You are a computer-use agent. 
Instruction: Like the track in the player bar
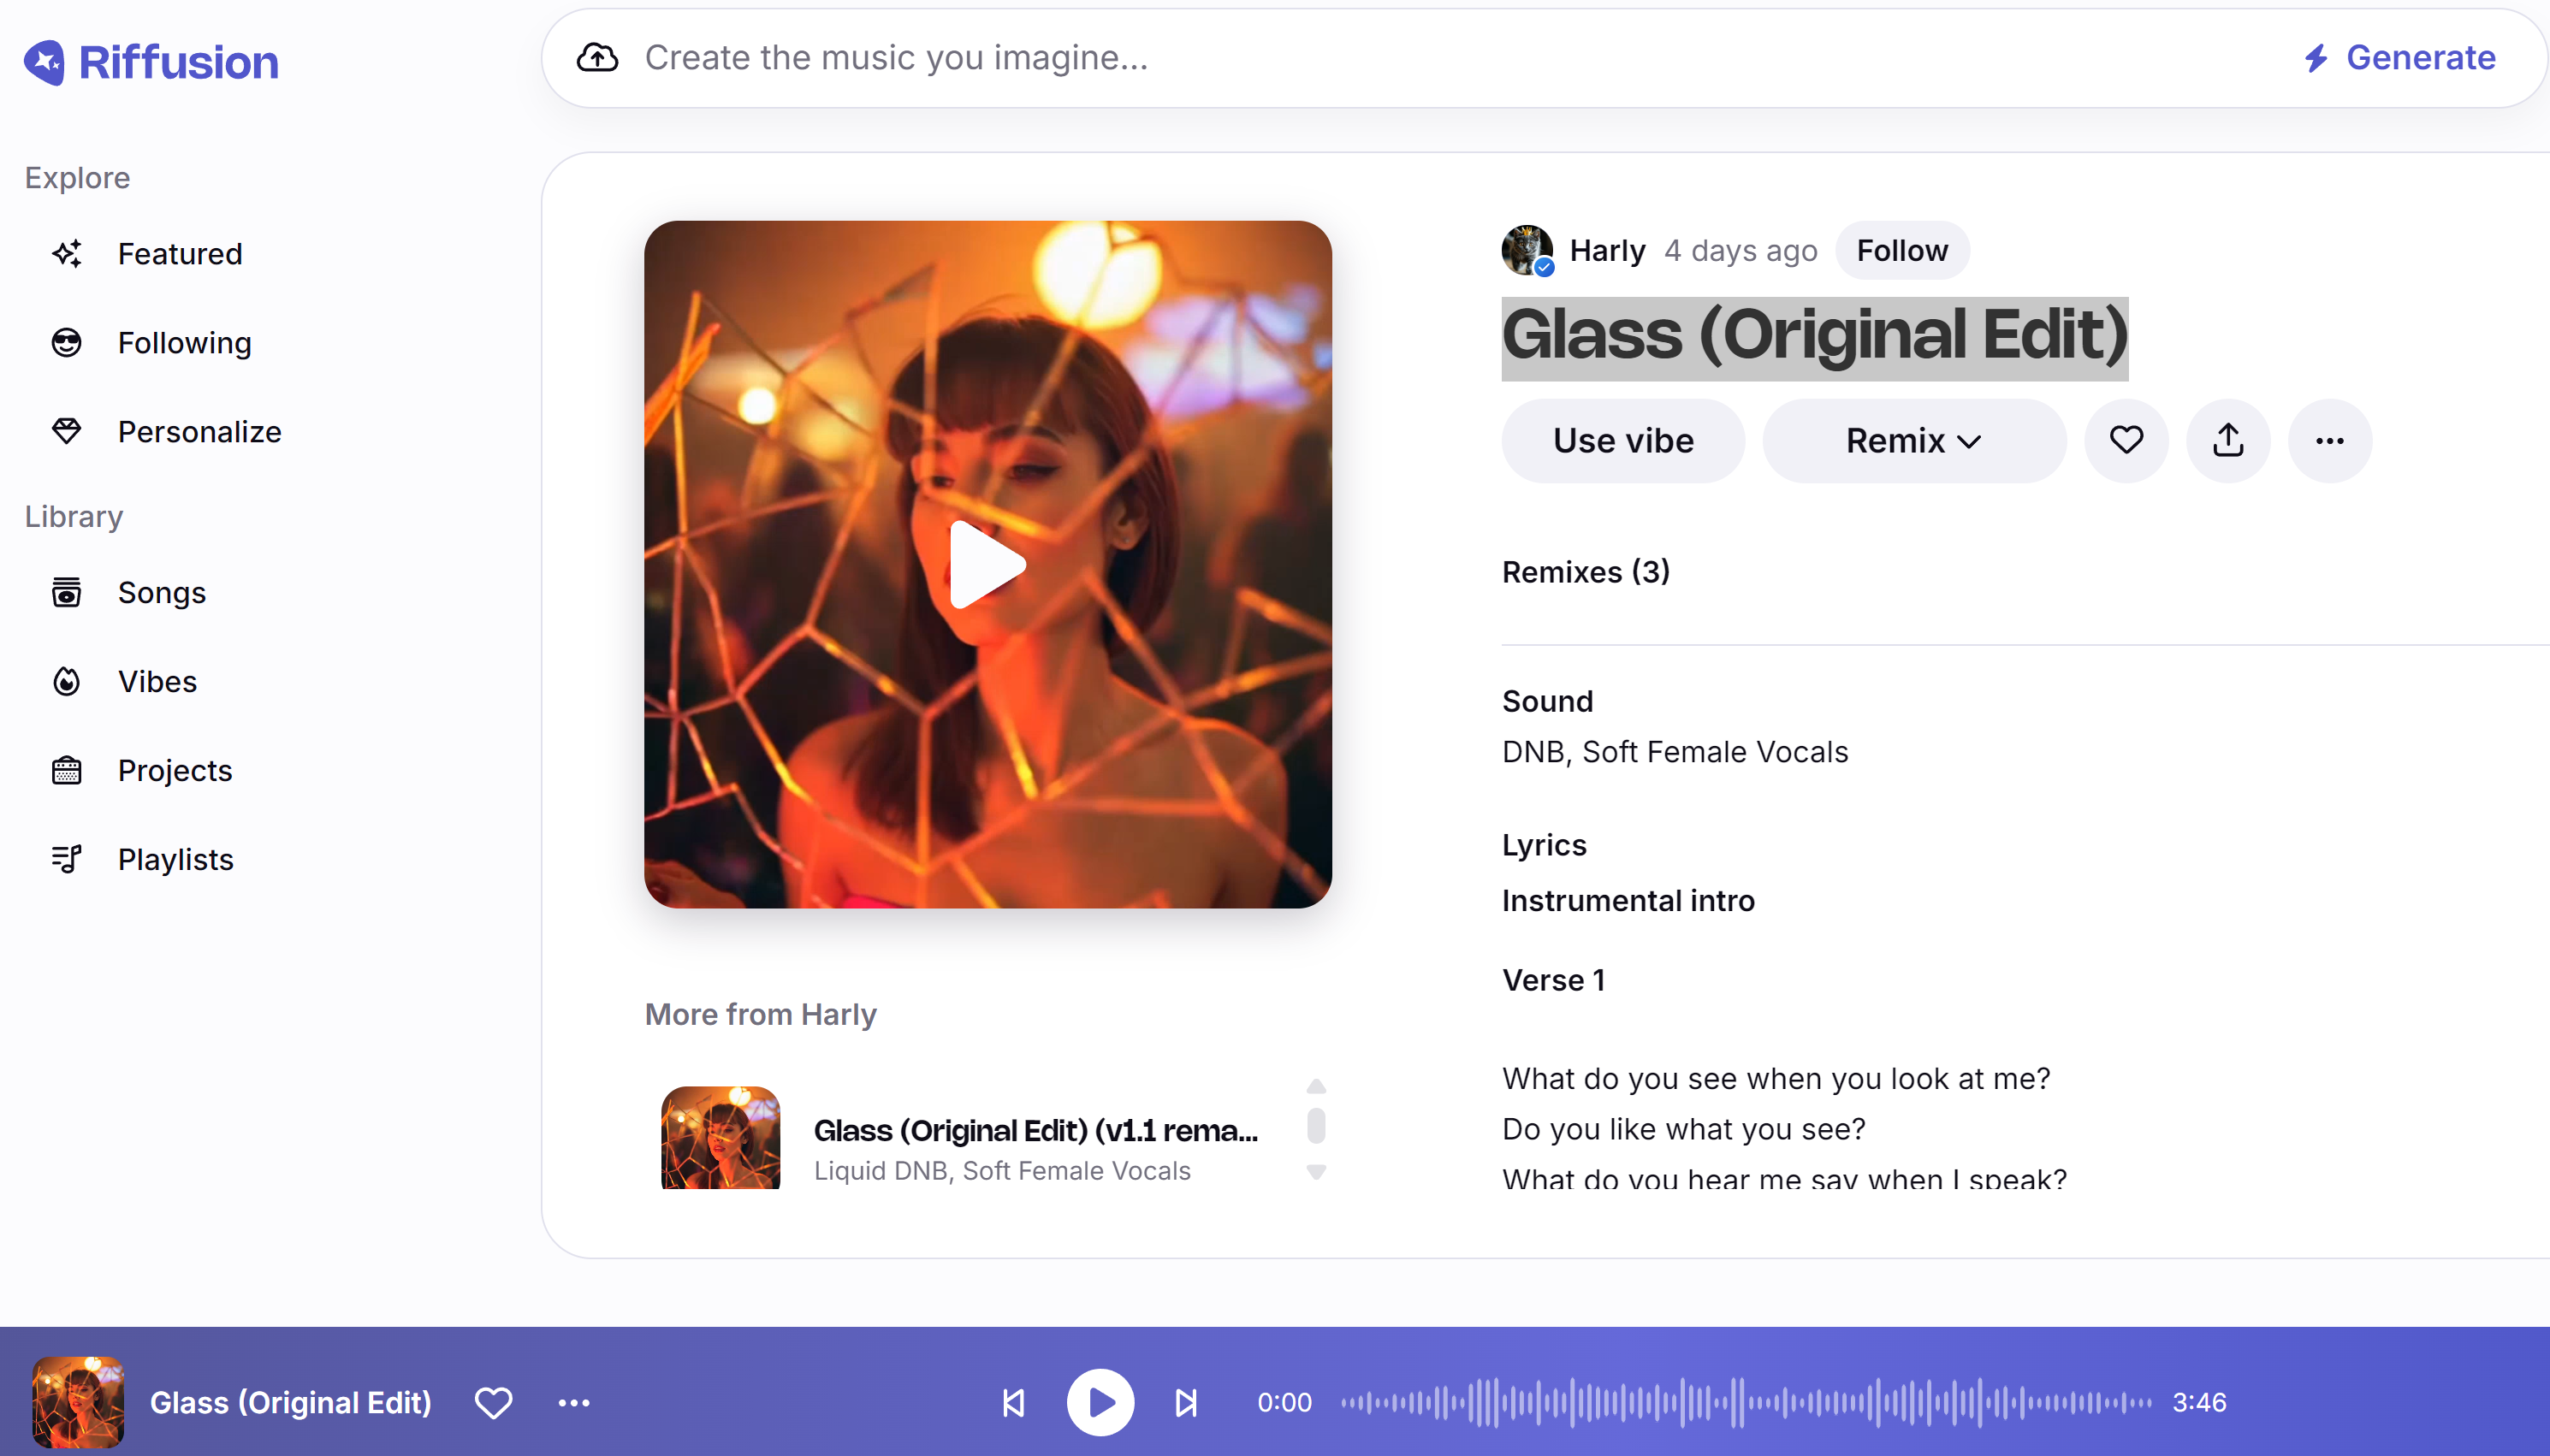(493, 1402)
